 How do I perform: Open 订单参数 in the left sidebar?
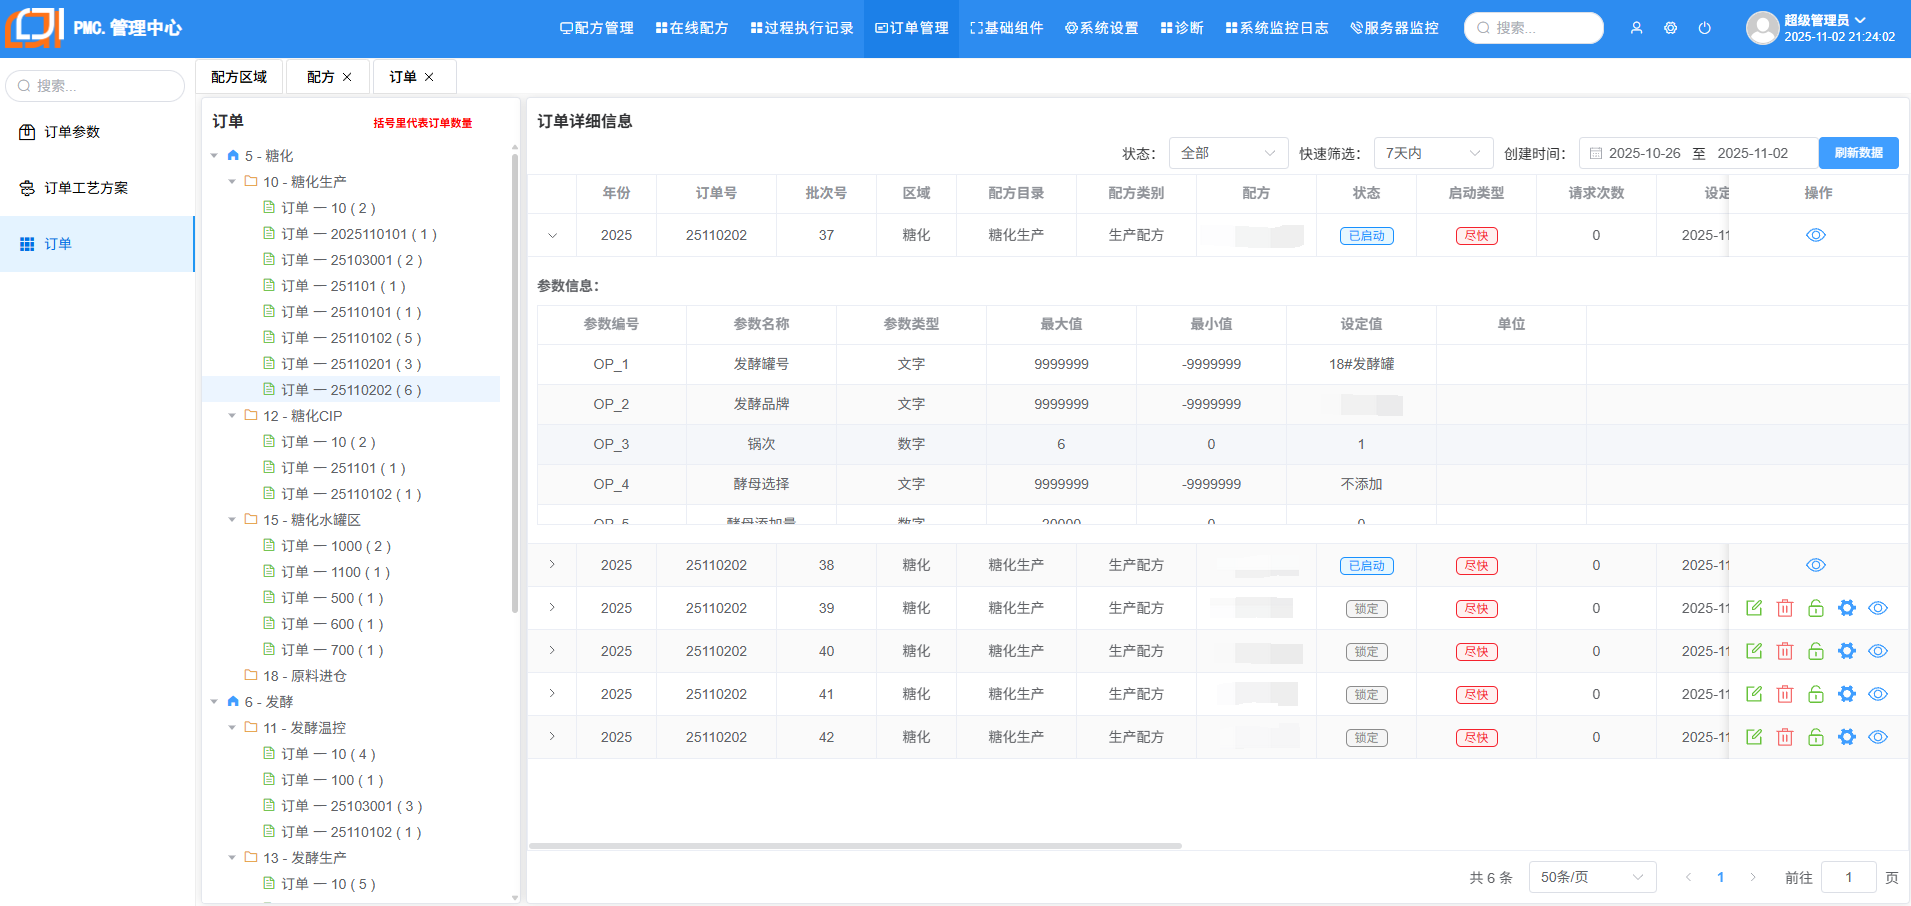[x=97, y=132]
